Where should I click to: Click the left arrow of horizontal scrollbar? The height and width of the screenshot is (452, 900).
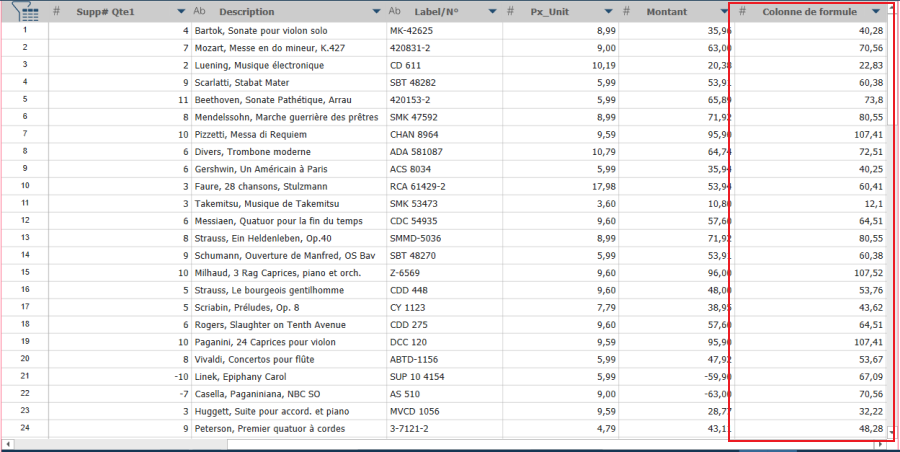(8, 444)
